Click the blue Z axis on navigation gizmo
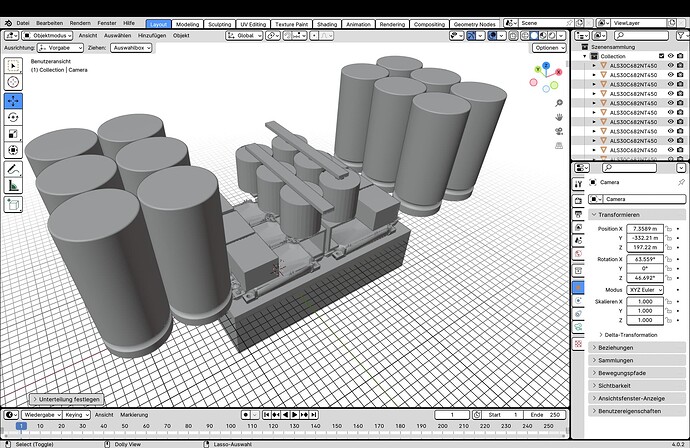Viewport: 690px width, 448px height. [x=546, y=66]
